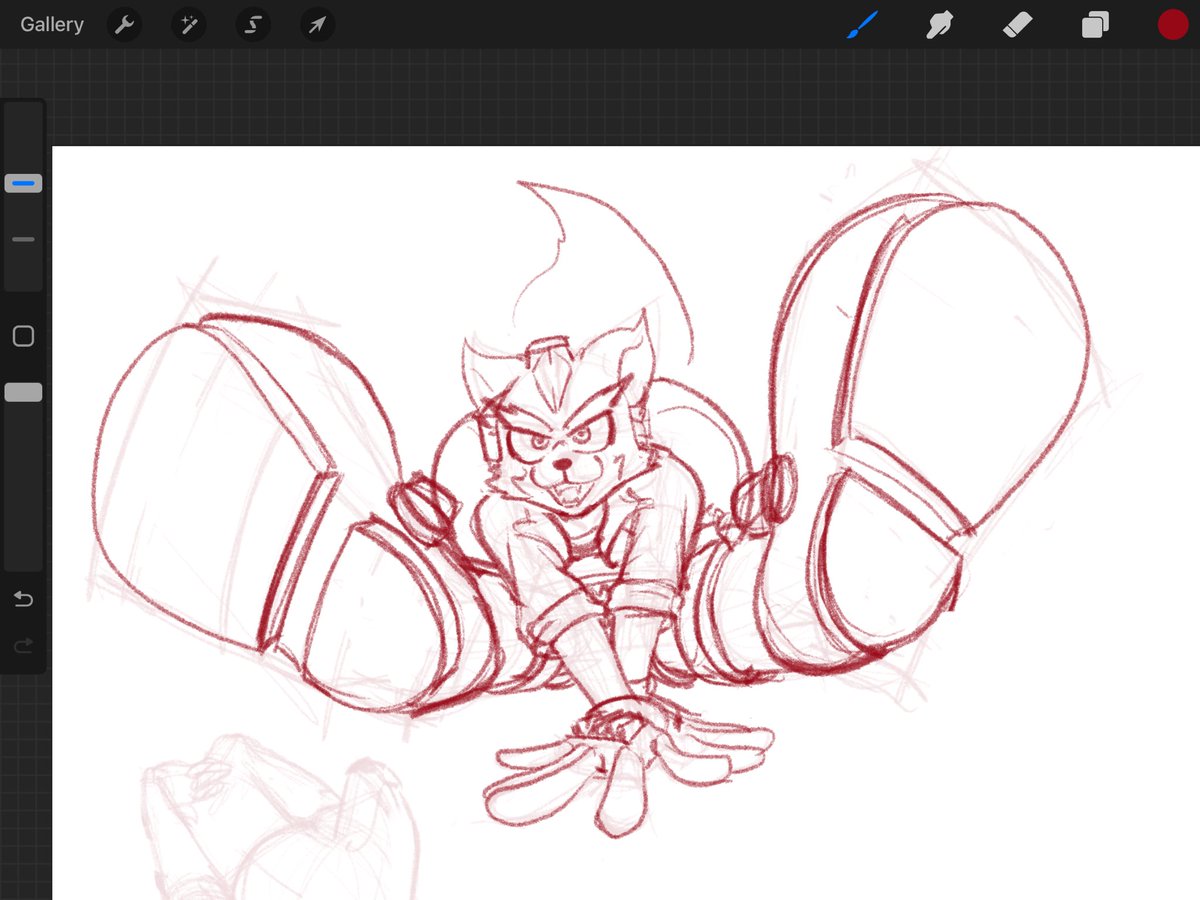1200x900 pixels.
Task: Click the brush size slider handle
Action: (x=23, y=183)
